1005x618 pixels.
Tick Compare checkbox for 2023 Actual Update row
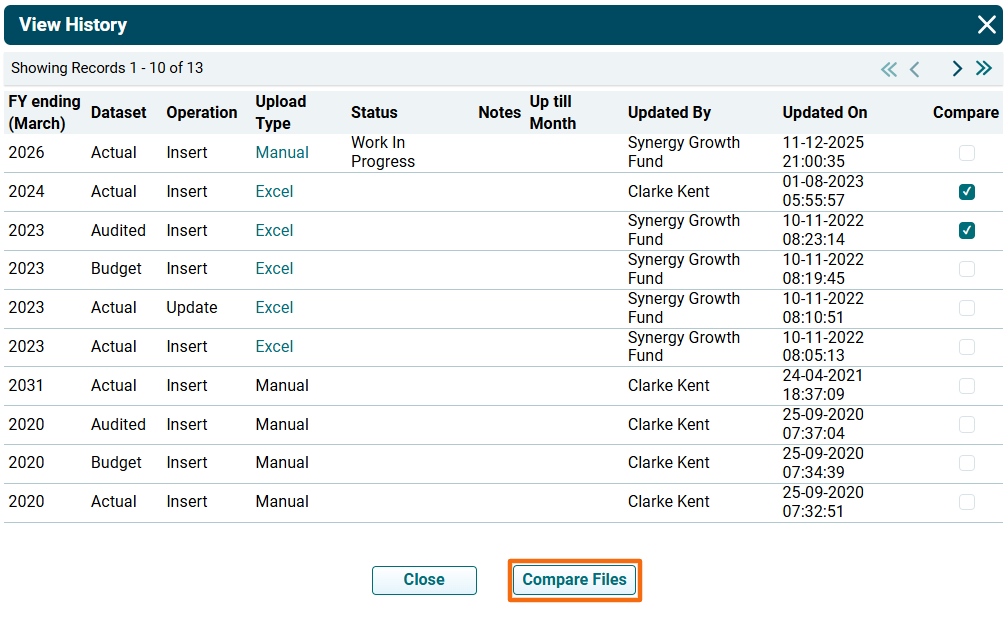pos(966,308)
